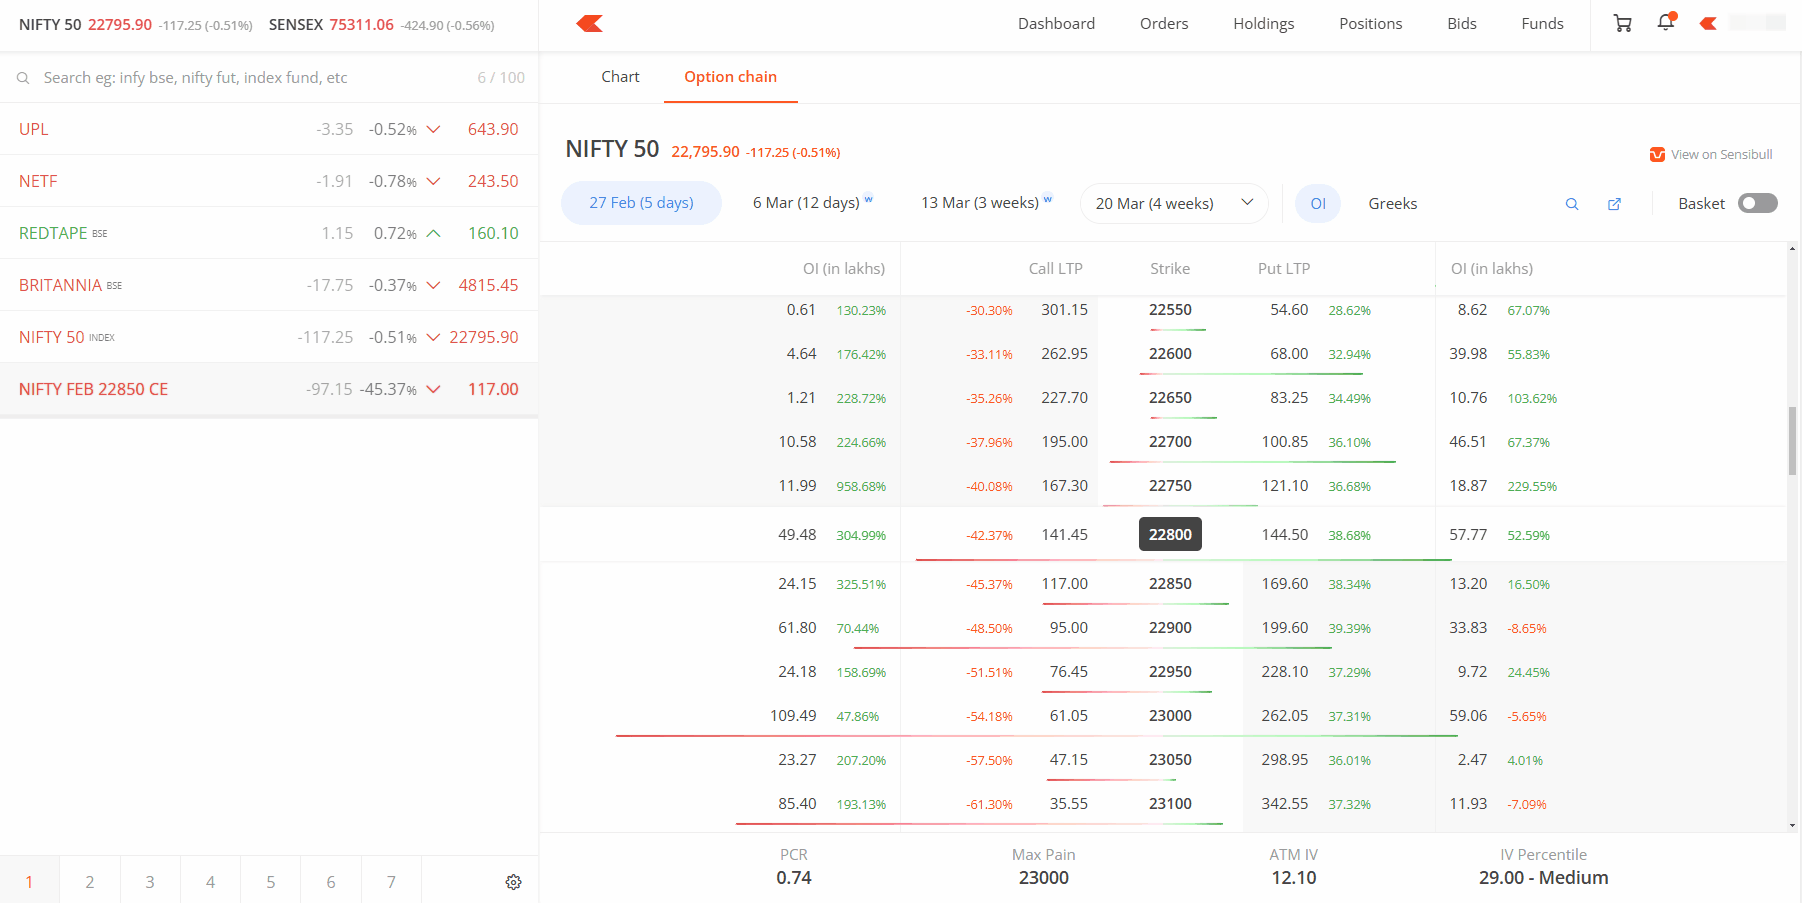Click the down chevron on NETF row

pos(433,181)
